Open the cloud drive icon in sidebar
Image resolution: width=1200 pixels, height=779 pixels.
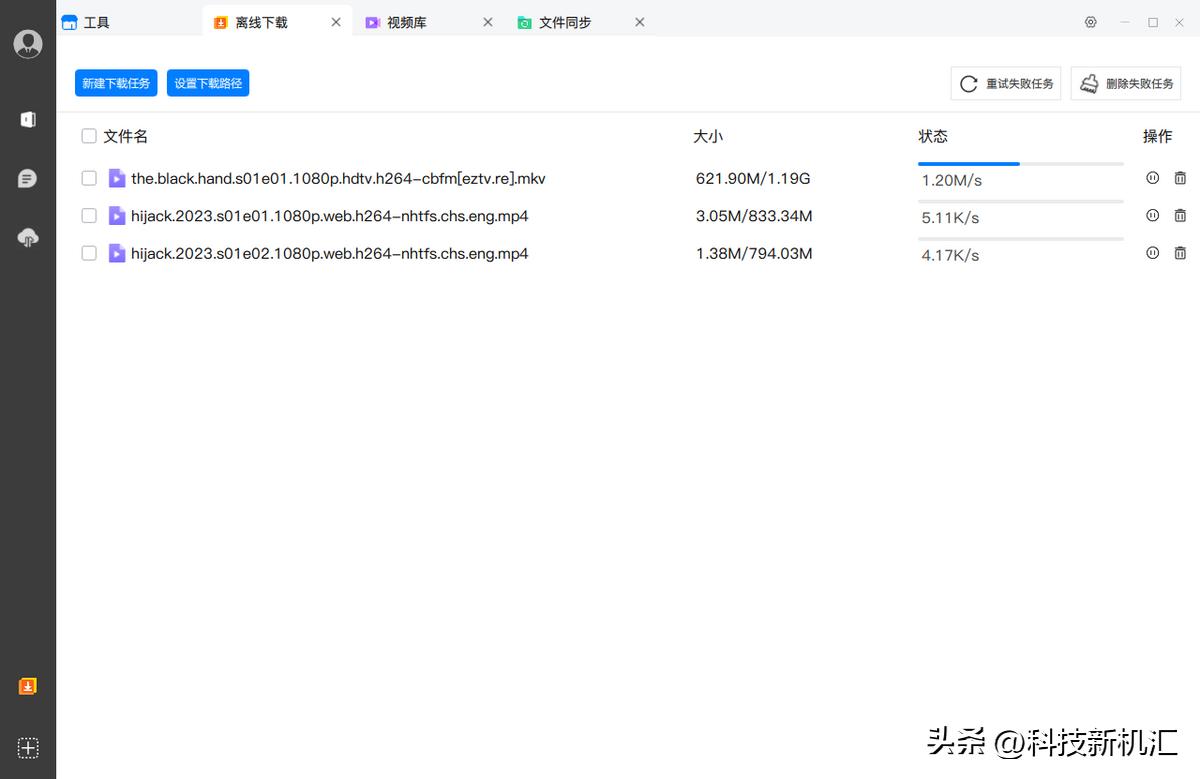click(x=28, y=238)
